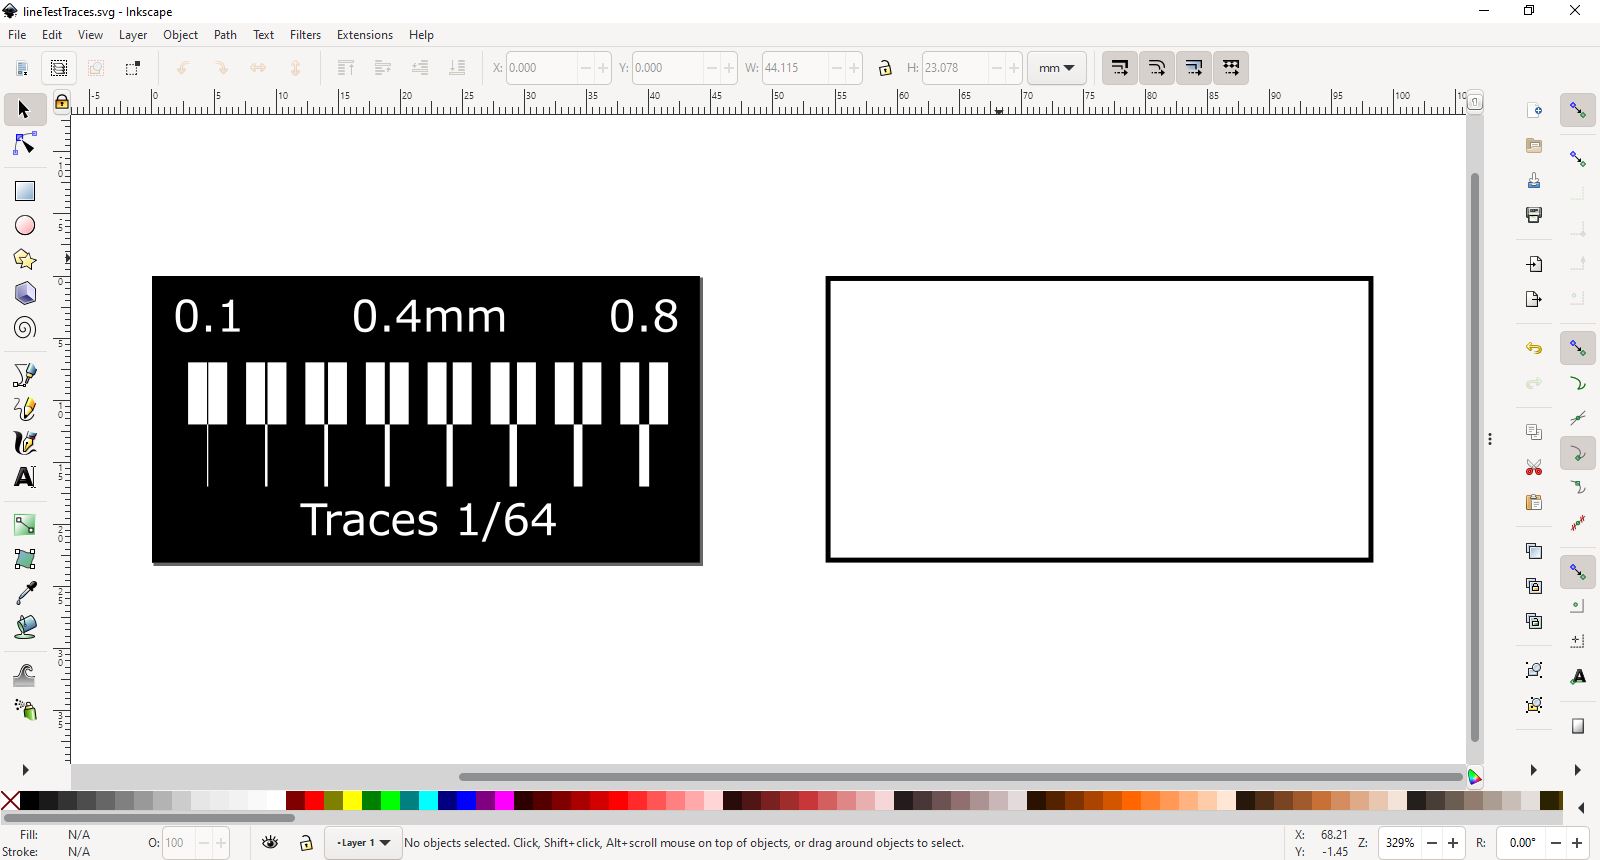Click Select All in All Layers icon
The height and width of the screenshot is (860, 1600).
pos(59,68)
